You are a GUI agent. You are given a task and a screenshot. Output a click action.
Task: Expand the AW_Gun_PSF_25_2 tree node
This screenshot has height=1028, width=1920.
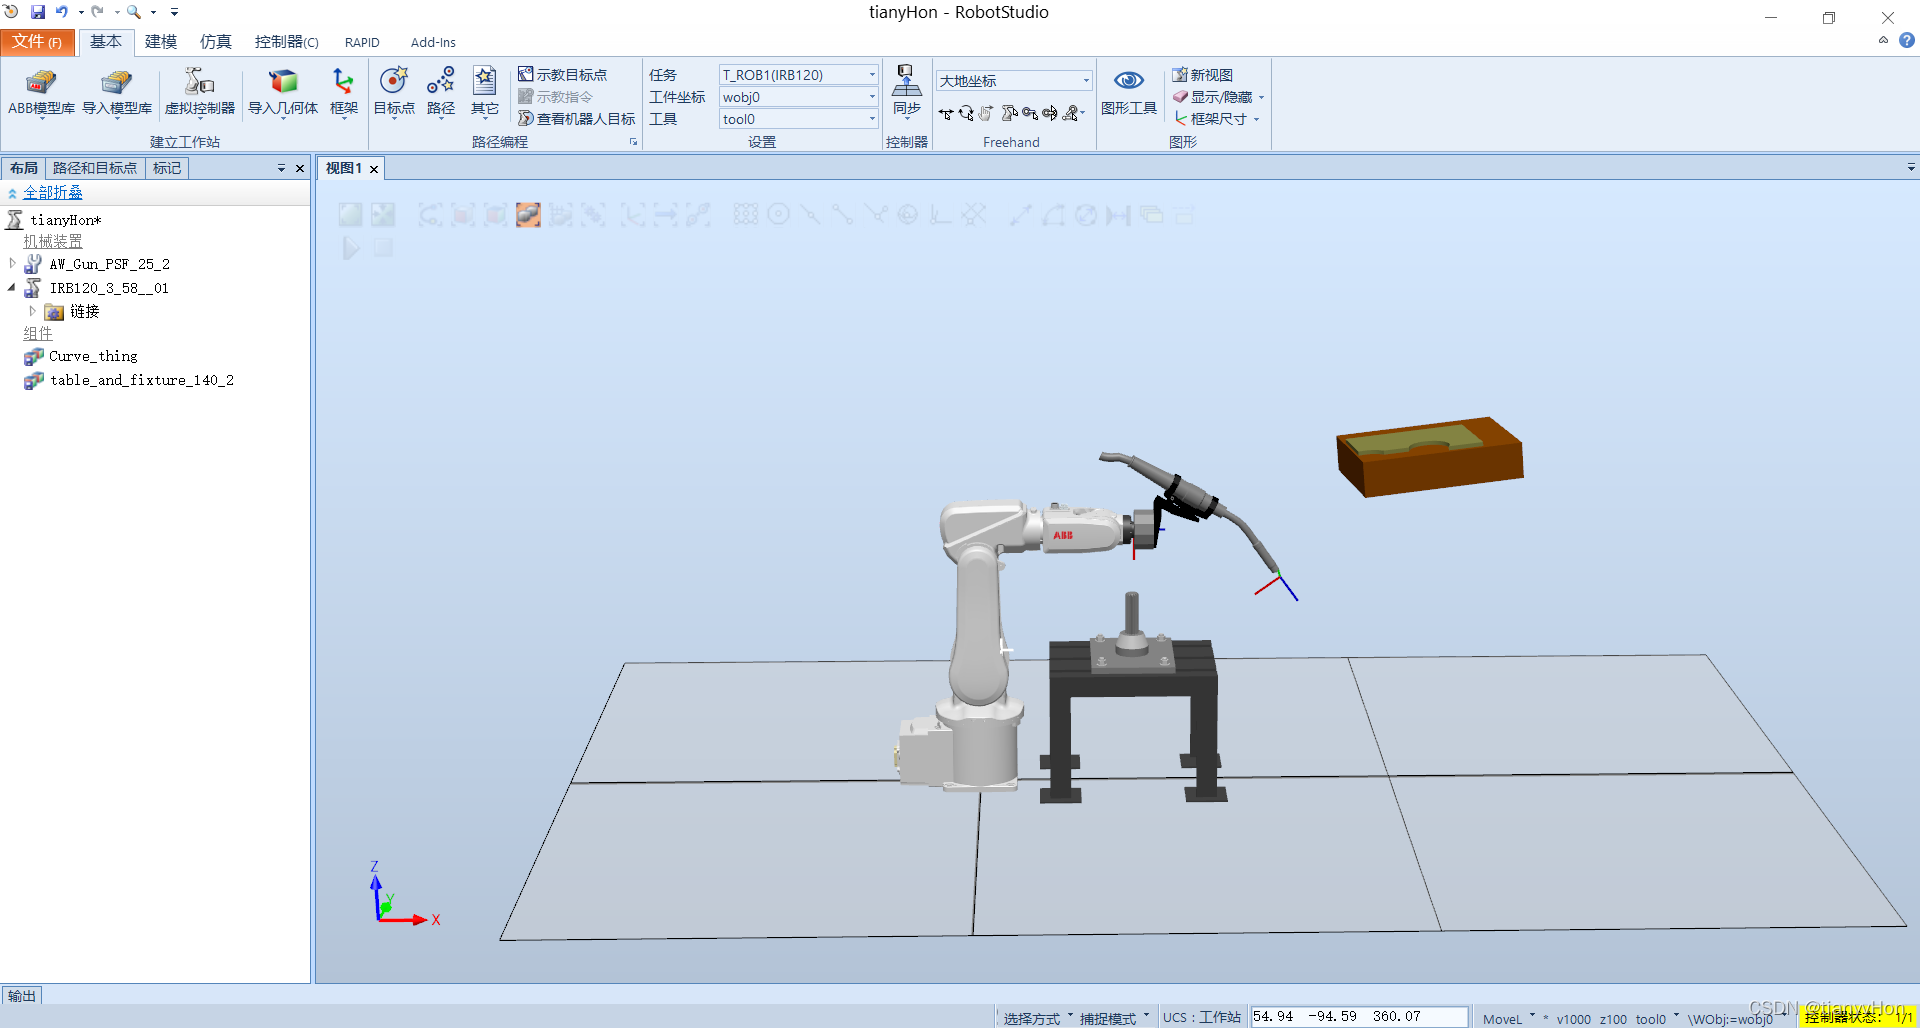pyautogui.click(x=12, y=264)
